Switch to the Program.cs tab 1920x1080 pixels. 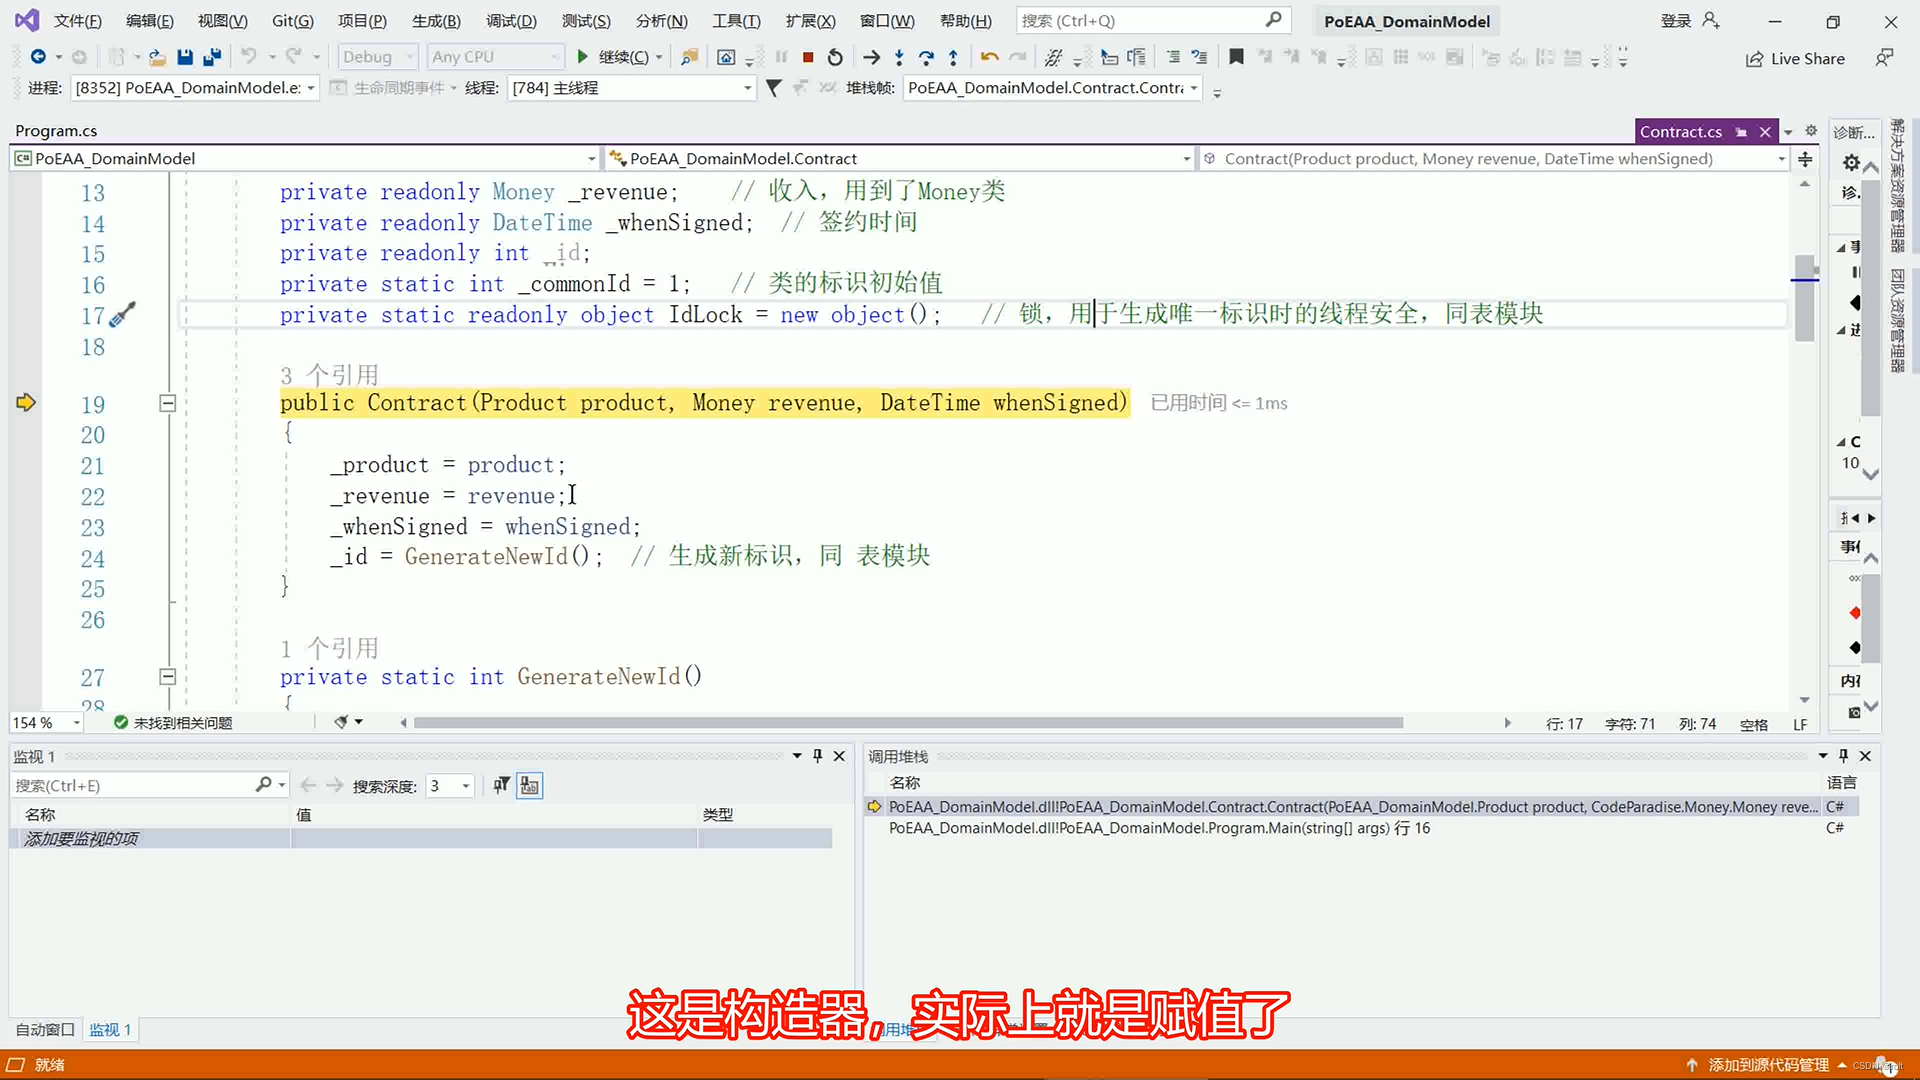pos(56,131)
